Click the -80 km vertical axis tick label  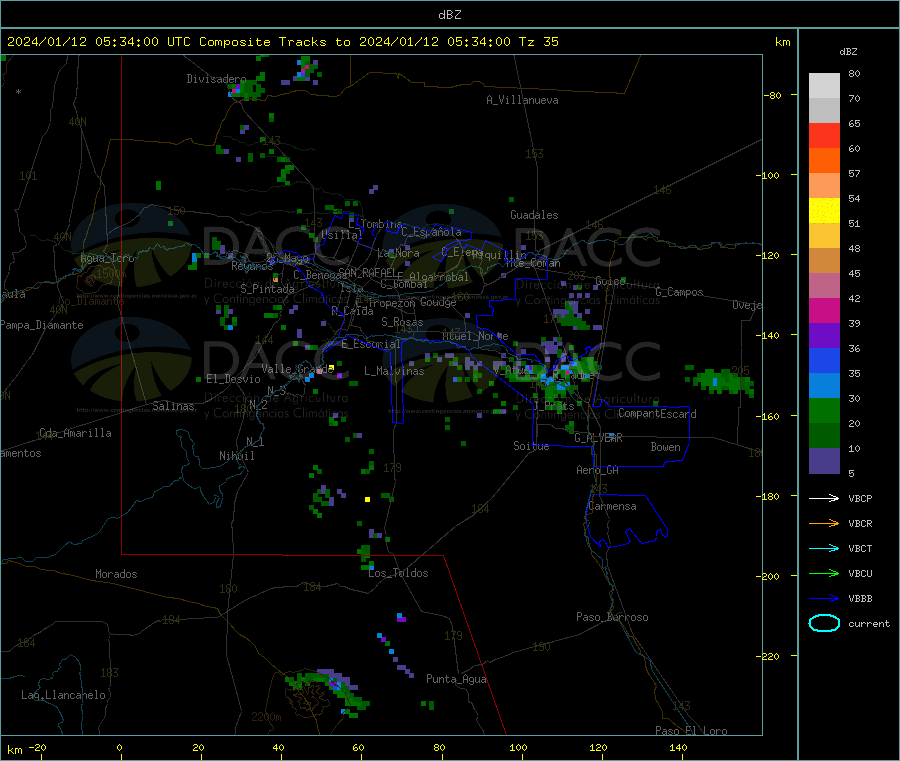[x=773, y=95]
